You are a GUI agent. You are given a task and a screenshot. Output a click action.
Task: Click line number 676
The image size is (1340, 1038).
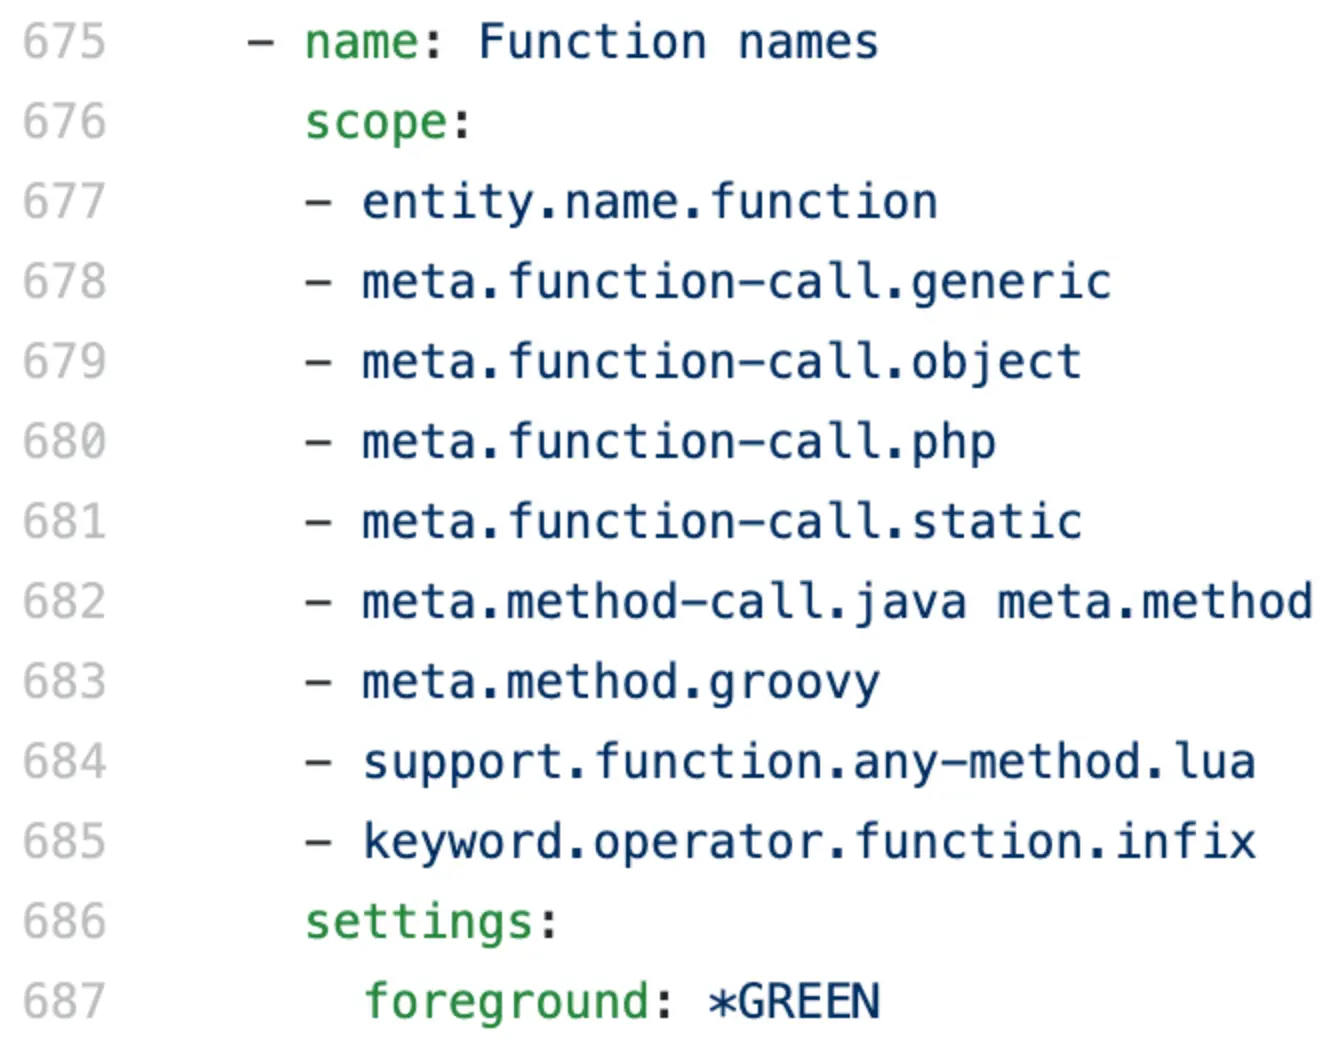pyautogui.click(x=64, y=122)
